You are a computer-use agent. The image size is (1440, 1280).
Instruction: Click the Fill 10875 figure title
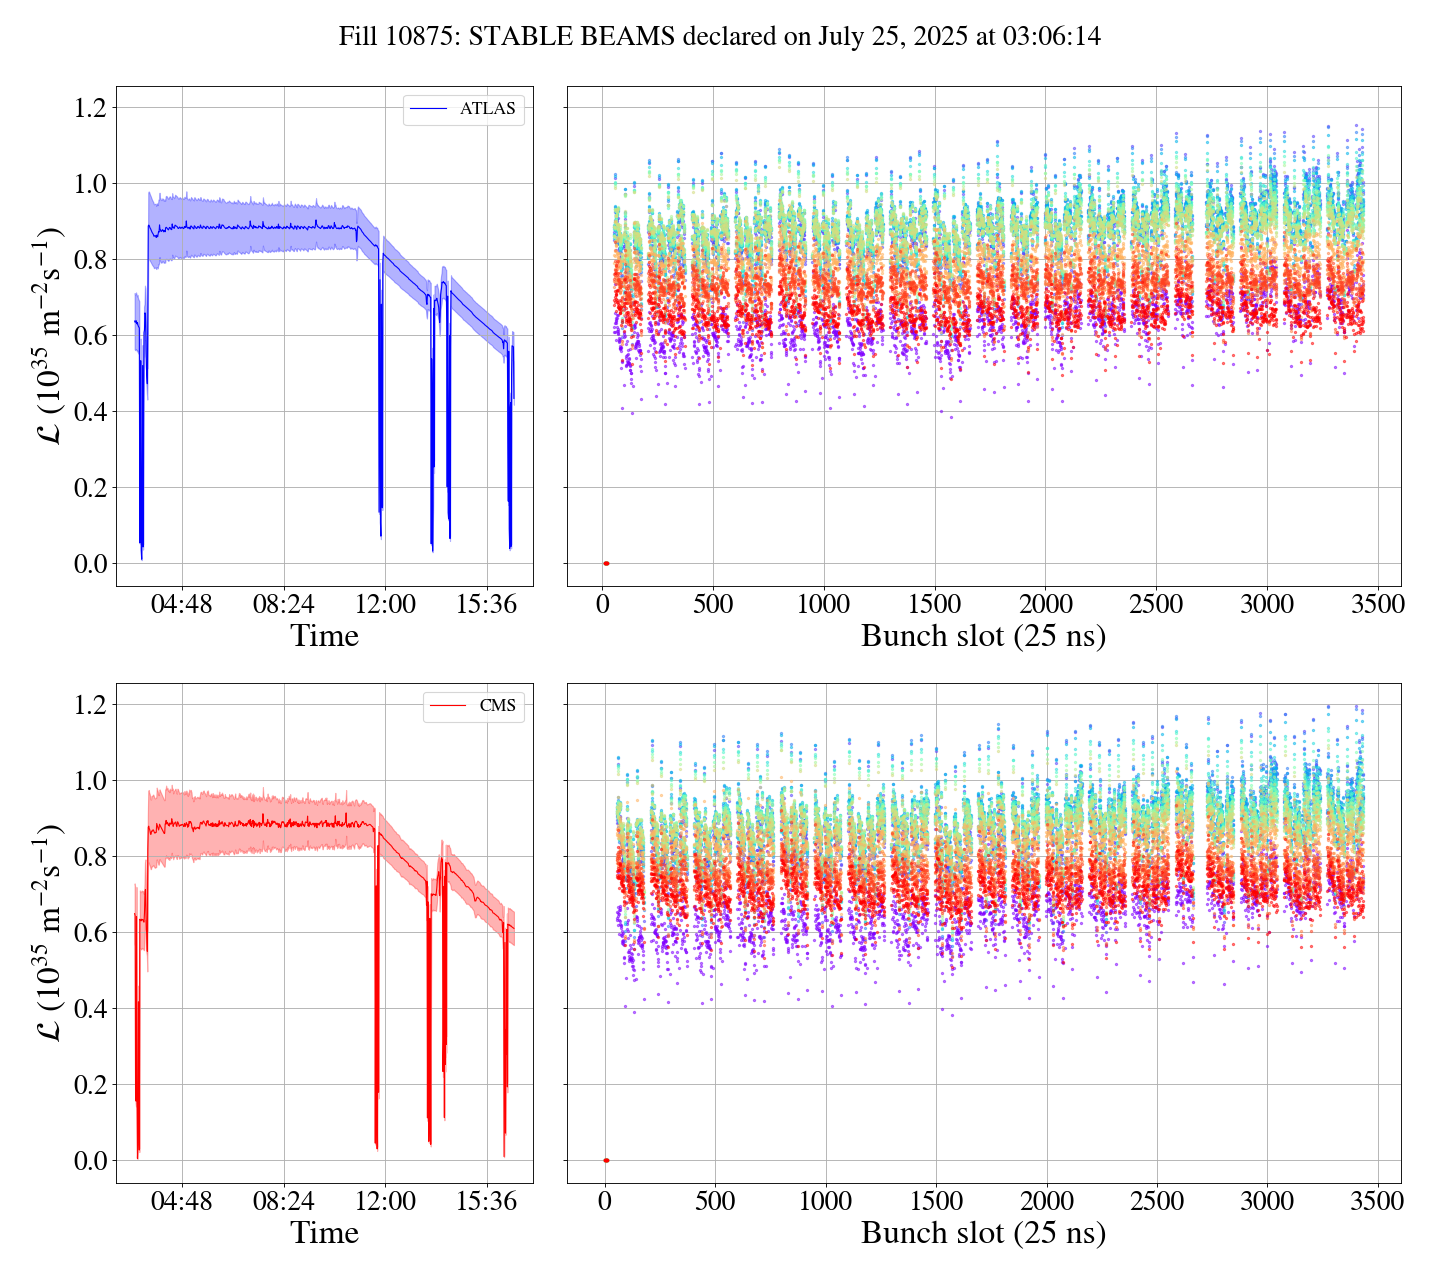(720, 37)
